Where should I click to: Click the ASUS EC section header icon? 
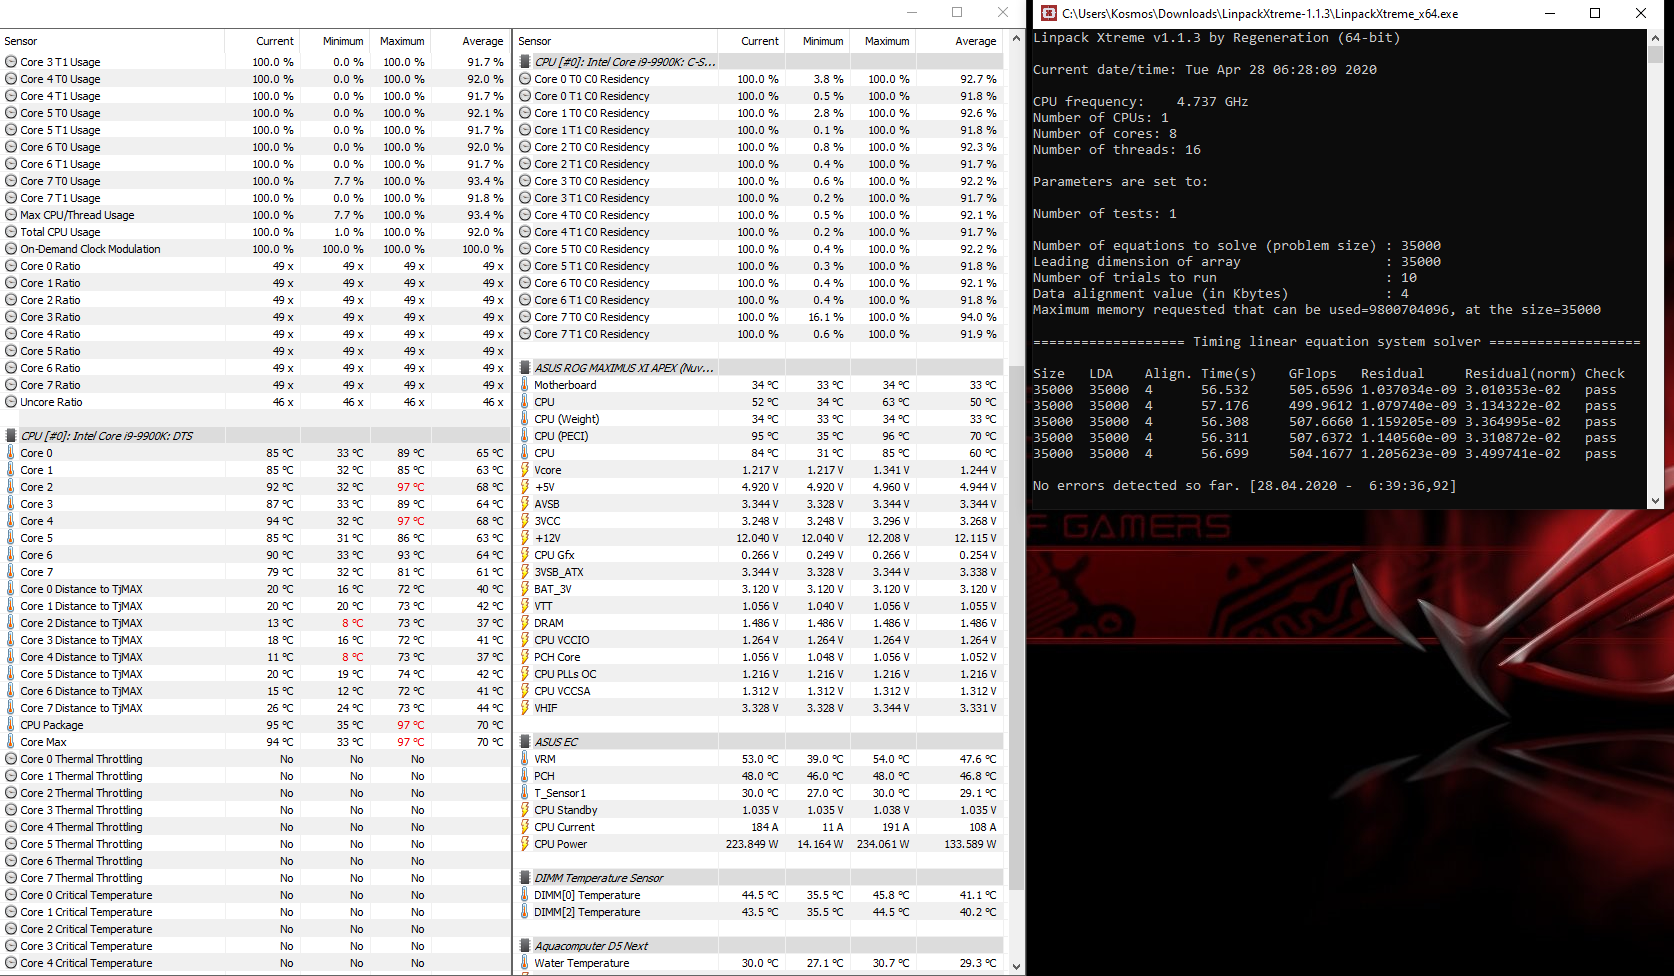pos(525,742)
